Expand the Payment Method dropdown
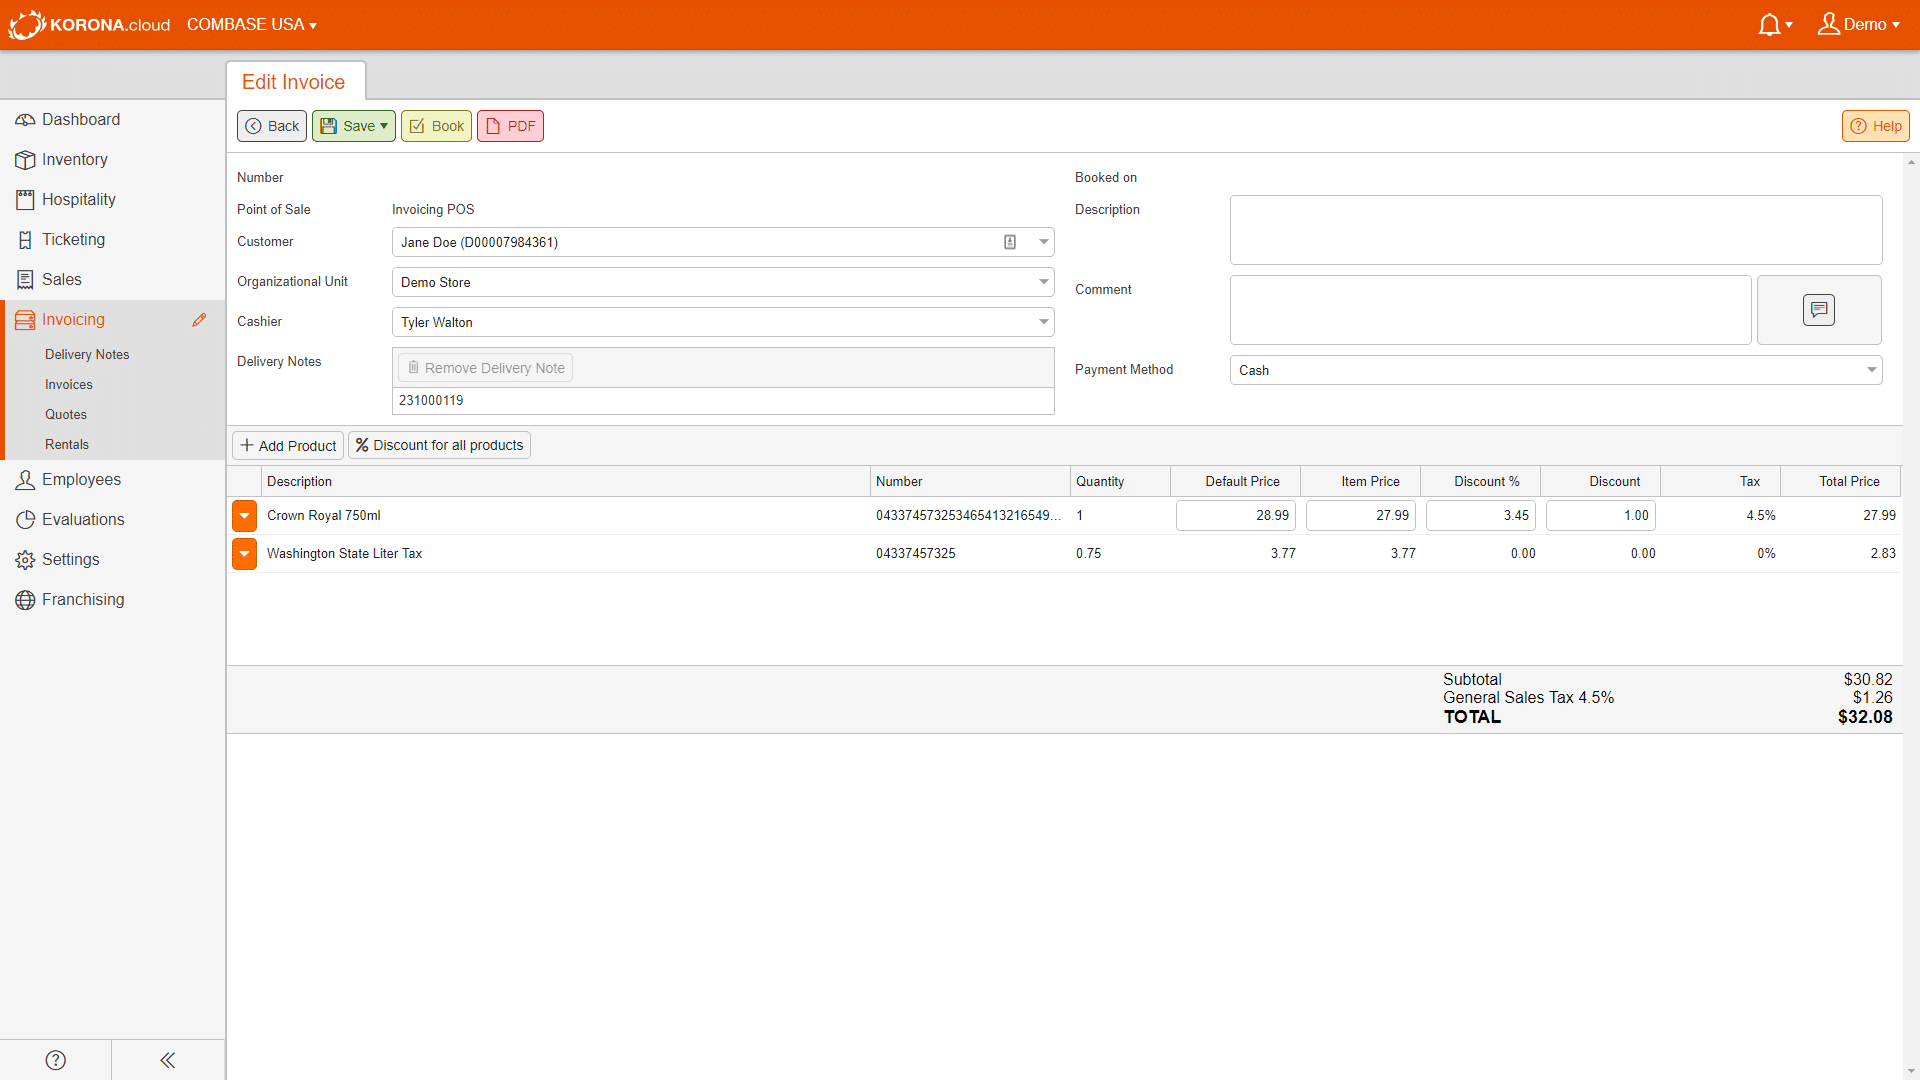The width and height of the screenshot is (1920, 1080). point(1871,370)
